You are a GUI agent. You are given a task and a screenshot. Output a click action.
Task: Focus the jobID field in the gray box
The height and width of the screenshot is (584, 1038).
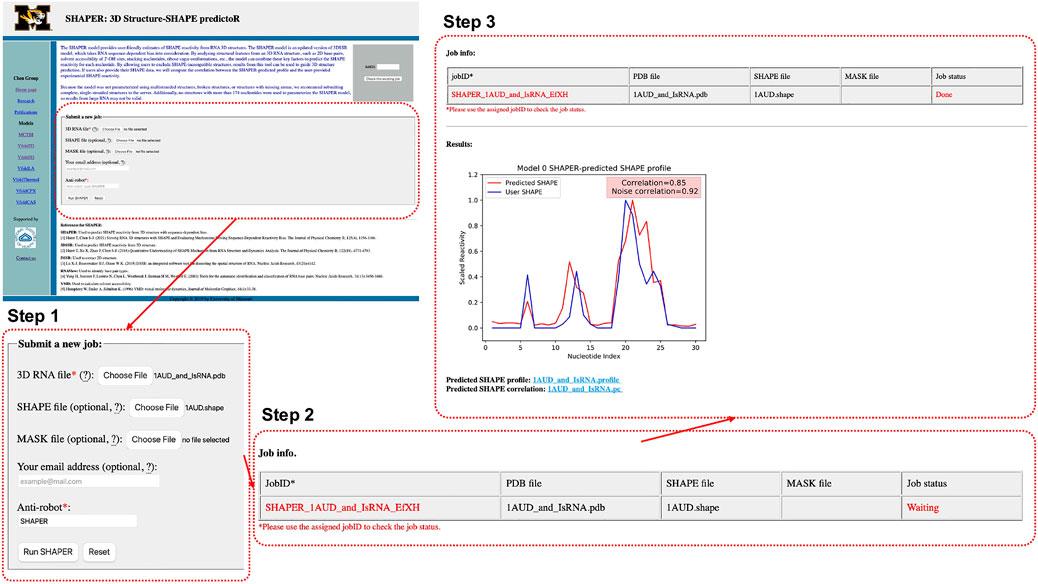[x=388, y=66]
